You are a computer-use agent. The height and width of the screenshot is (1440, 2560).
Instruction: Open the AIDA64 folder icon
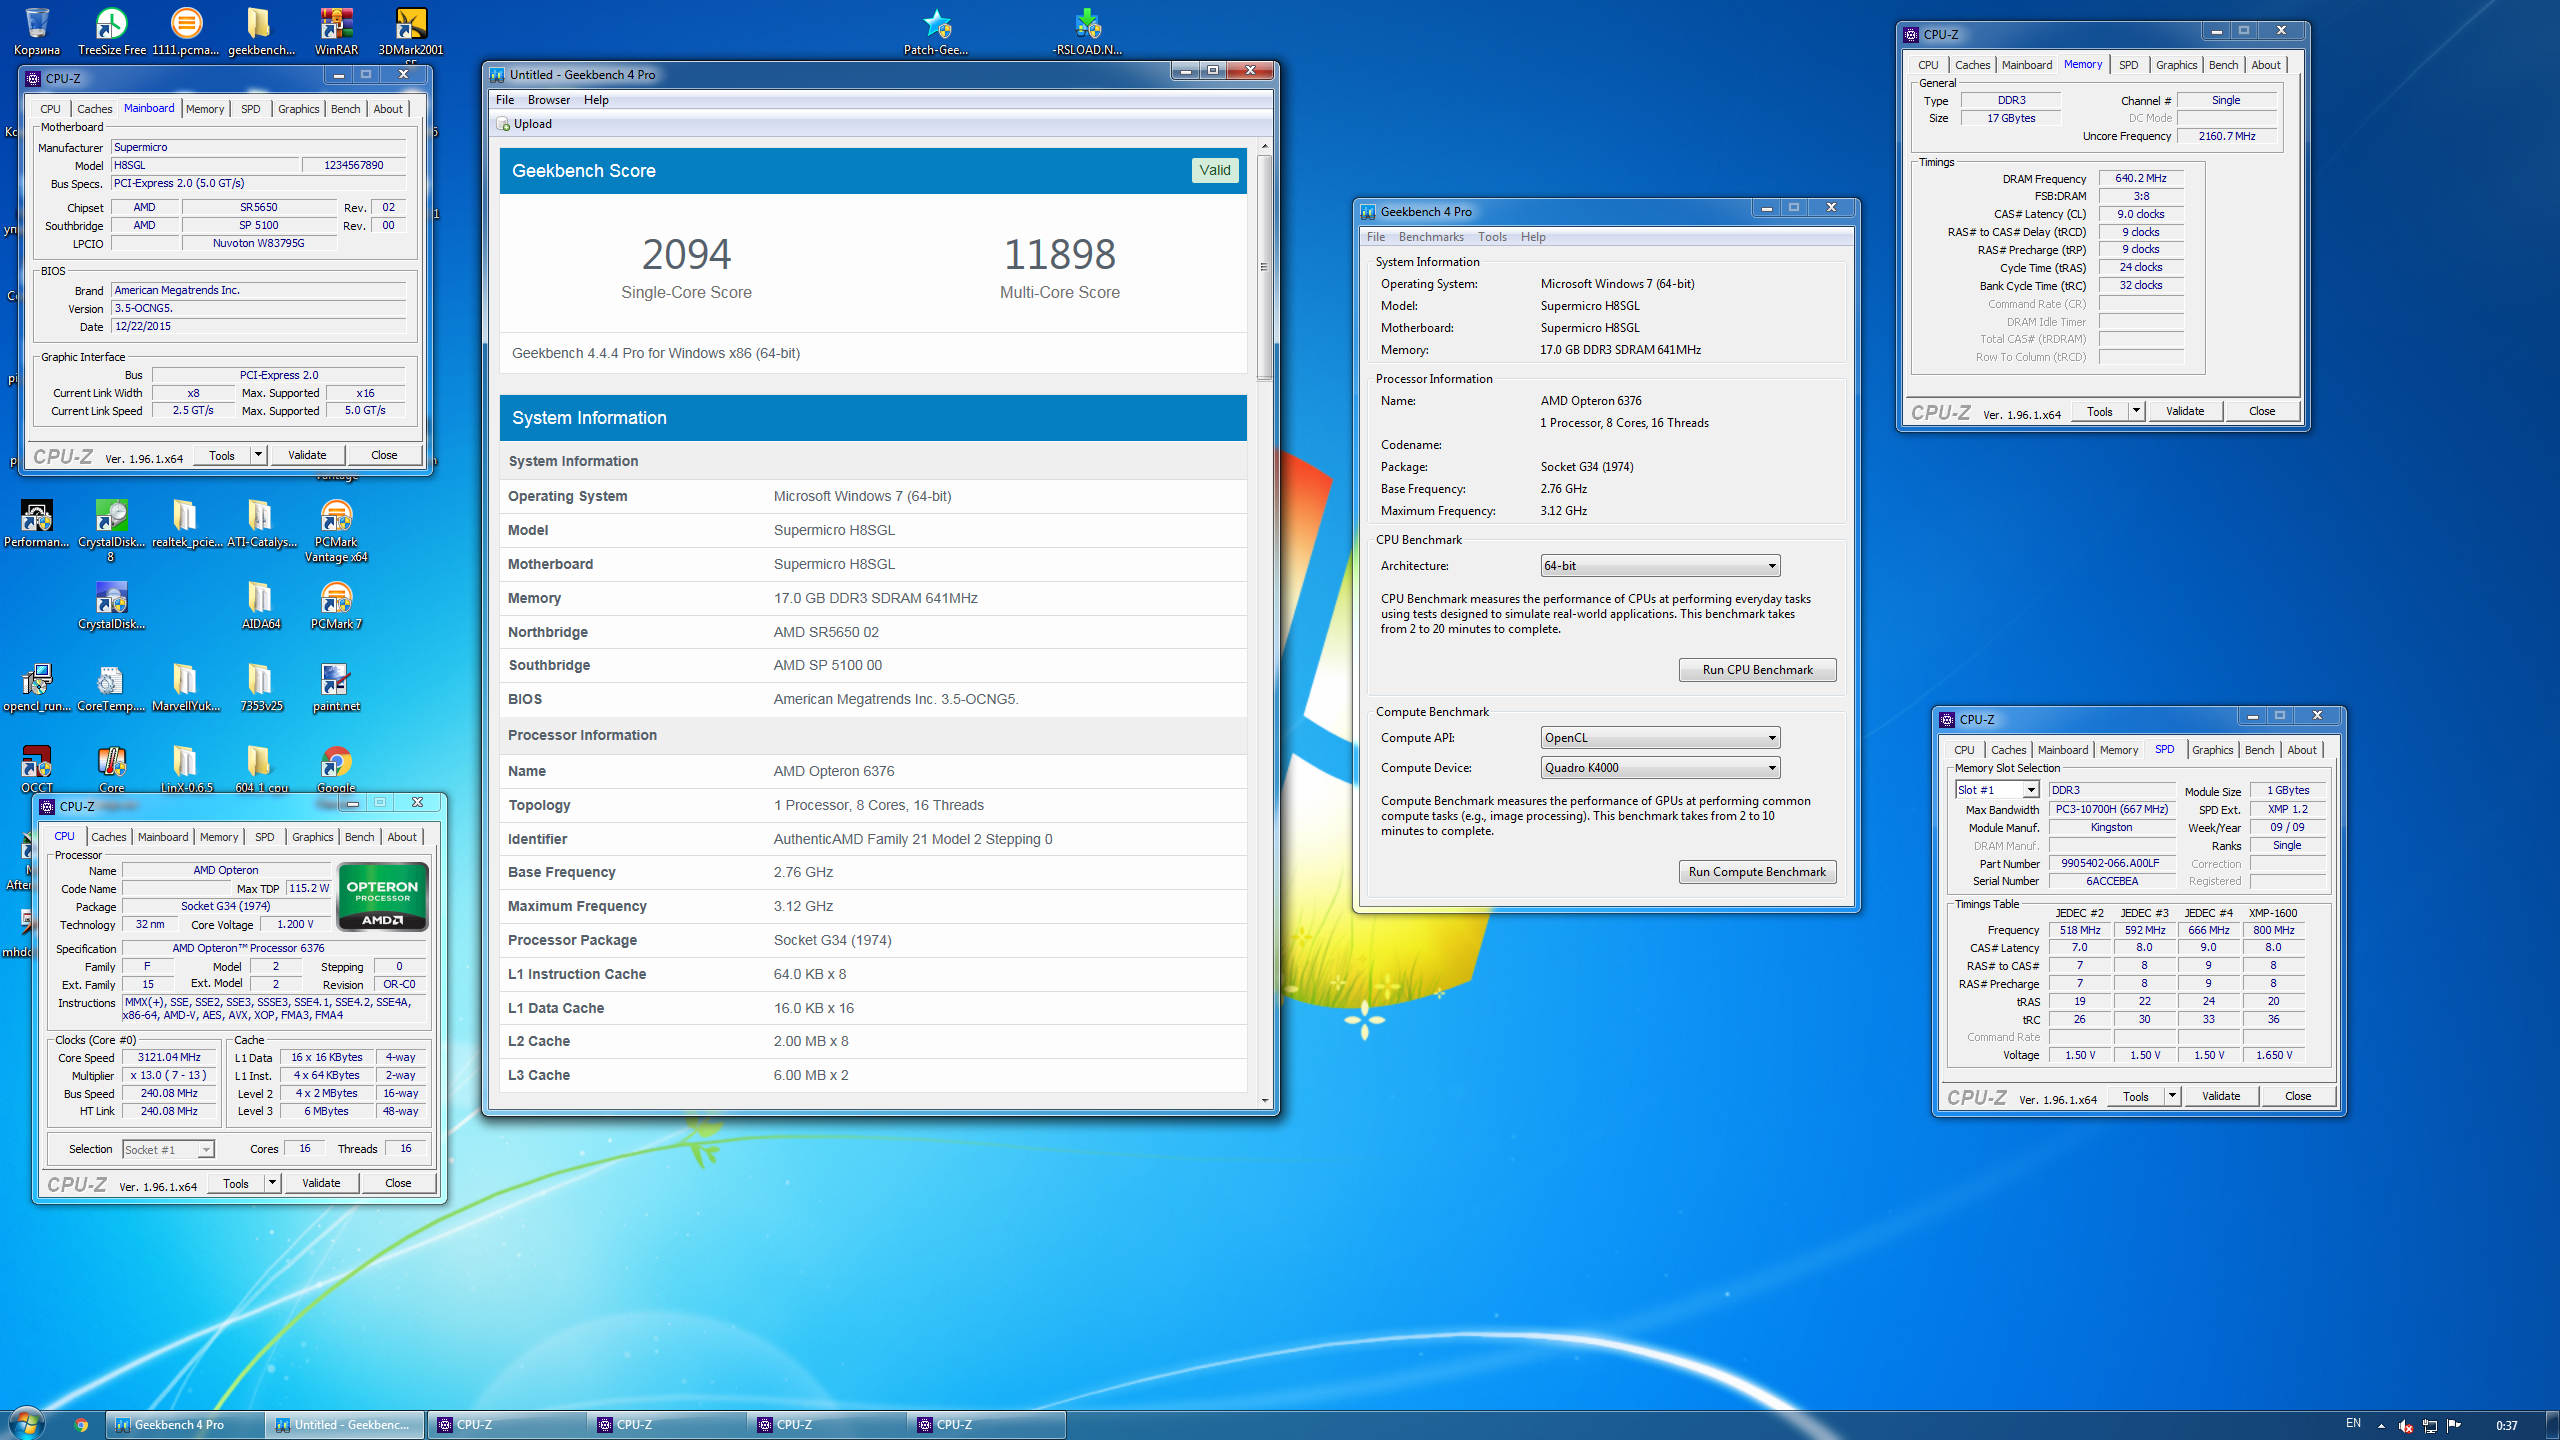click(x=261, y=605)
